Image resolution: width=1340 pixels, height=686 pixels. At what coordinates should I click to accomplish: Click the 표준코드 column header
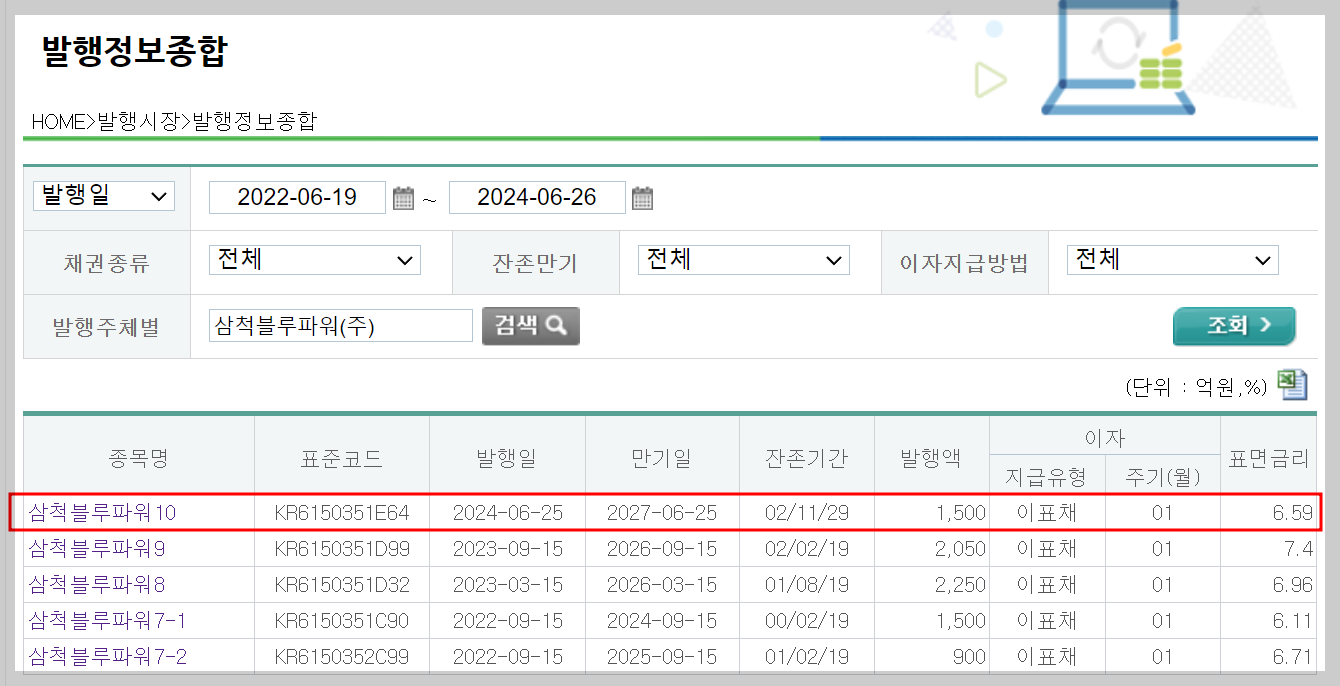(x=342, y=458)
